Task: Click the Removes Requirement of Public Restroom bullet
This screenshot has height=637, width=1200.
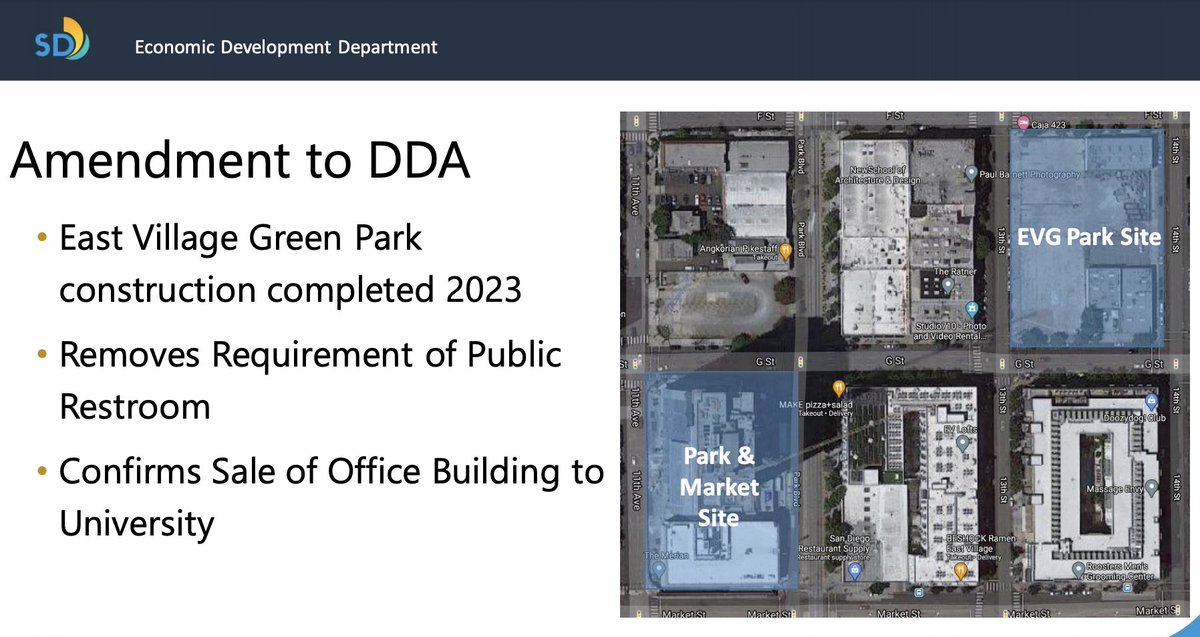Action: click(x=300, y=380)
